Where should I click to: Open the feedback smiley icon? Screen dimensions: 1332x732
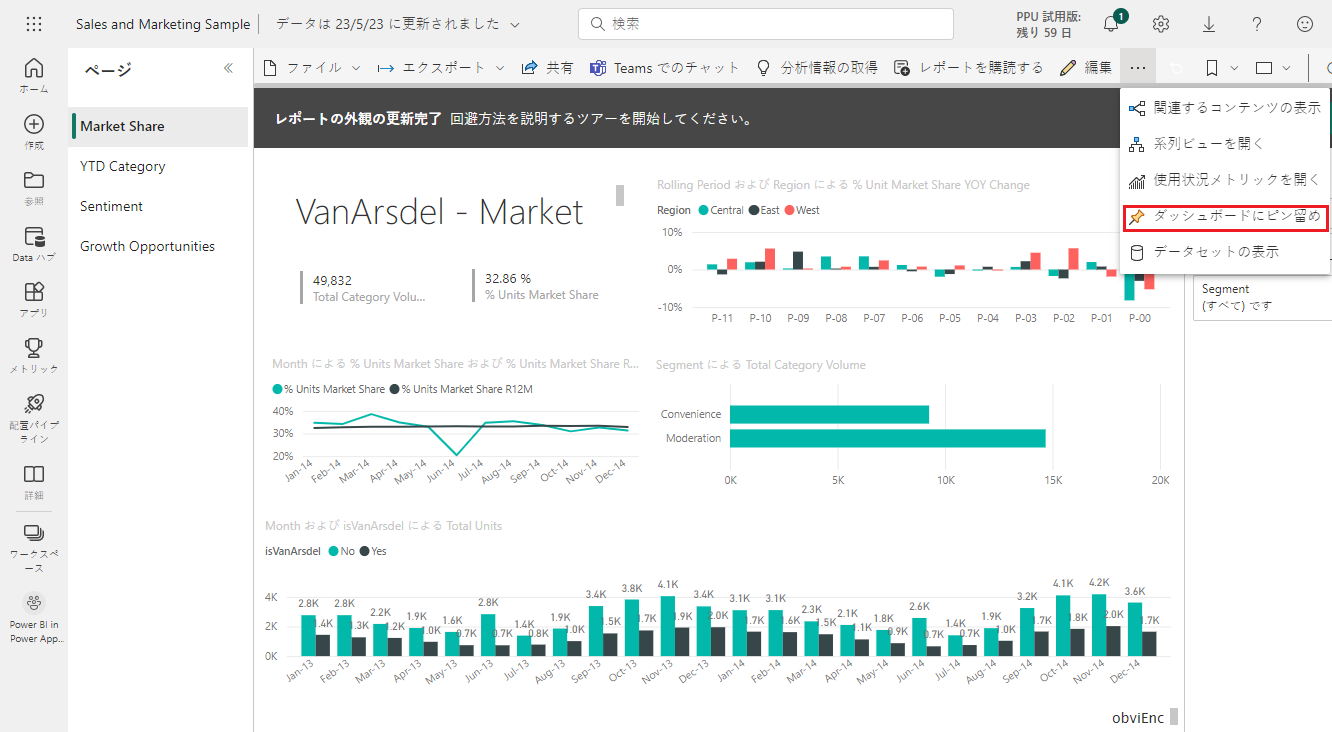pos(1305,24)
